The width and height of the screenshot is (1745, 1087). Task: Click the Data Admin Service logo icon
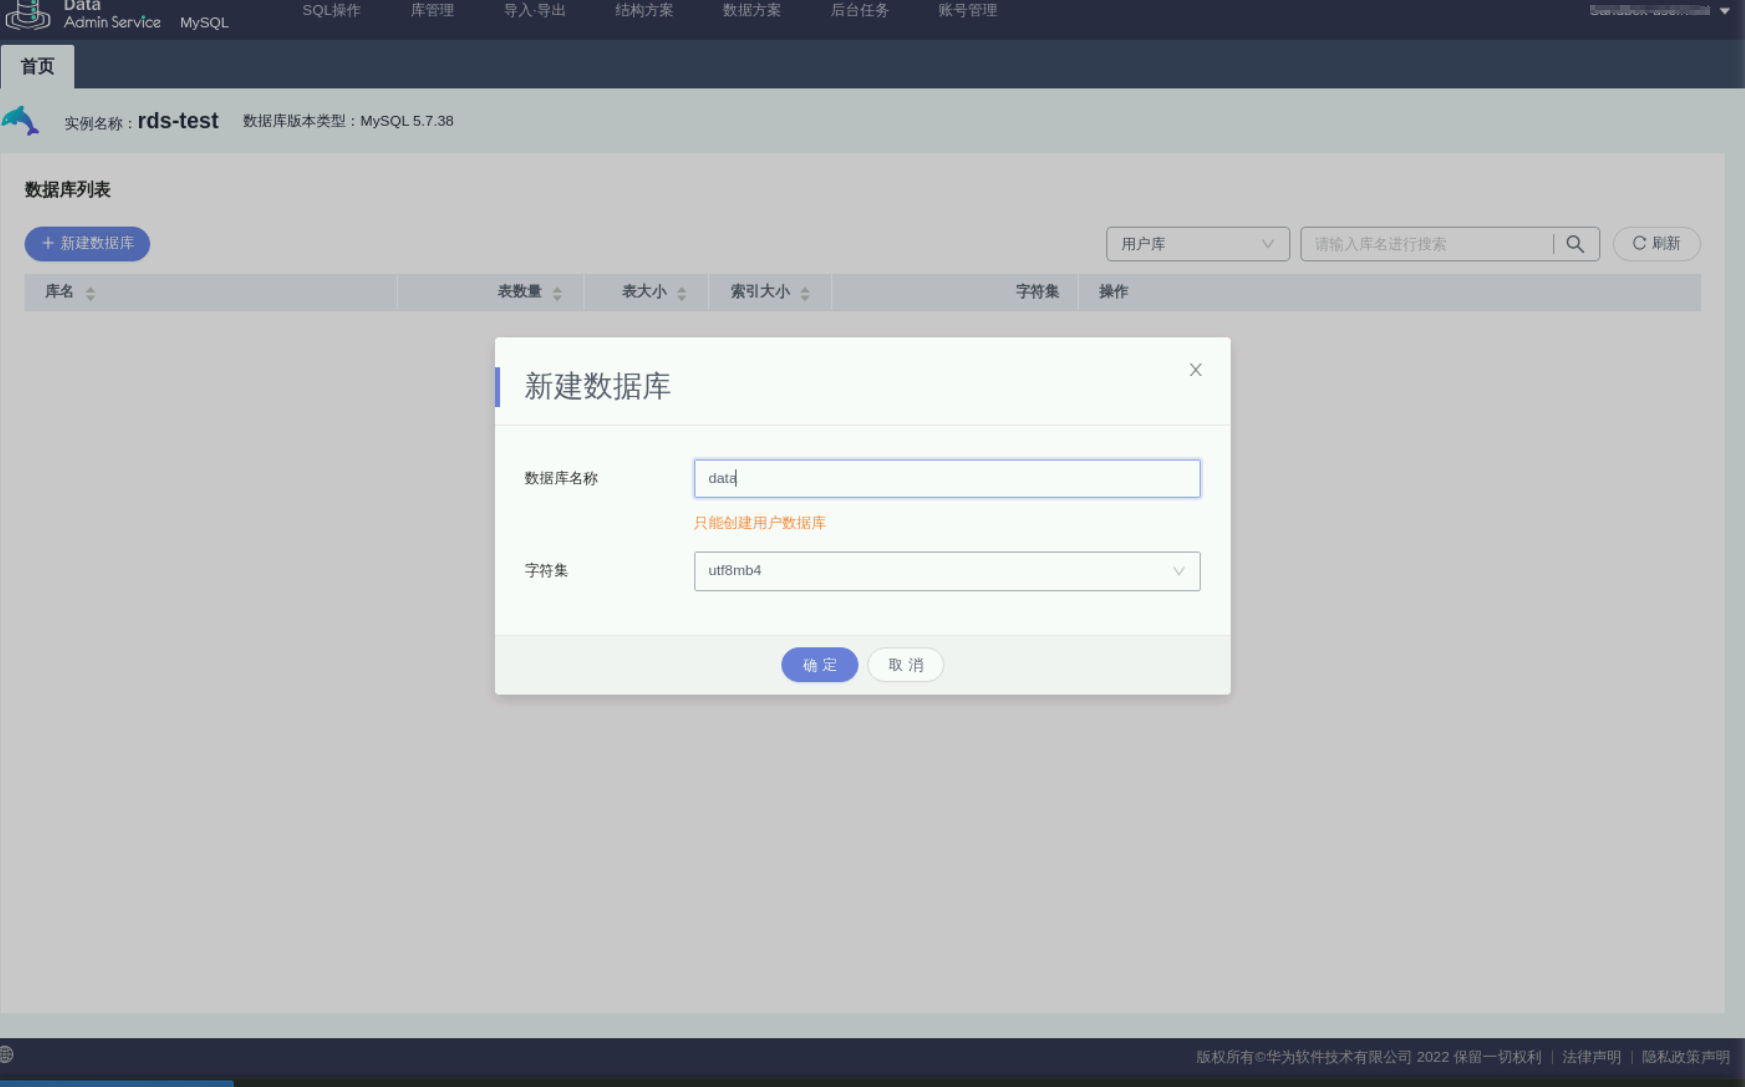coord(28,15)
